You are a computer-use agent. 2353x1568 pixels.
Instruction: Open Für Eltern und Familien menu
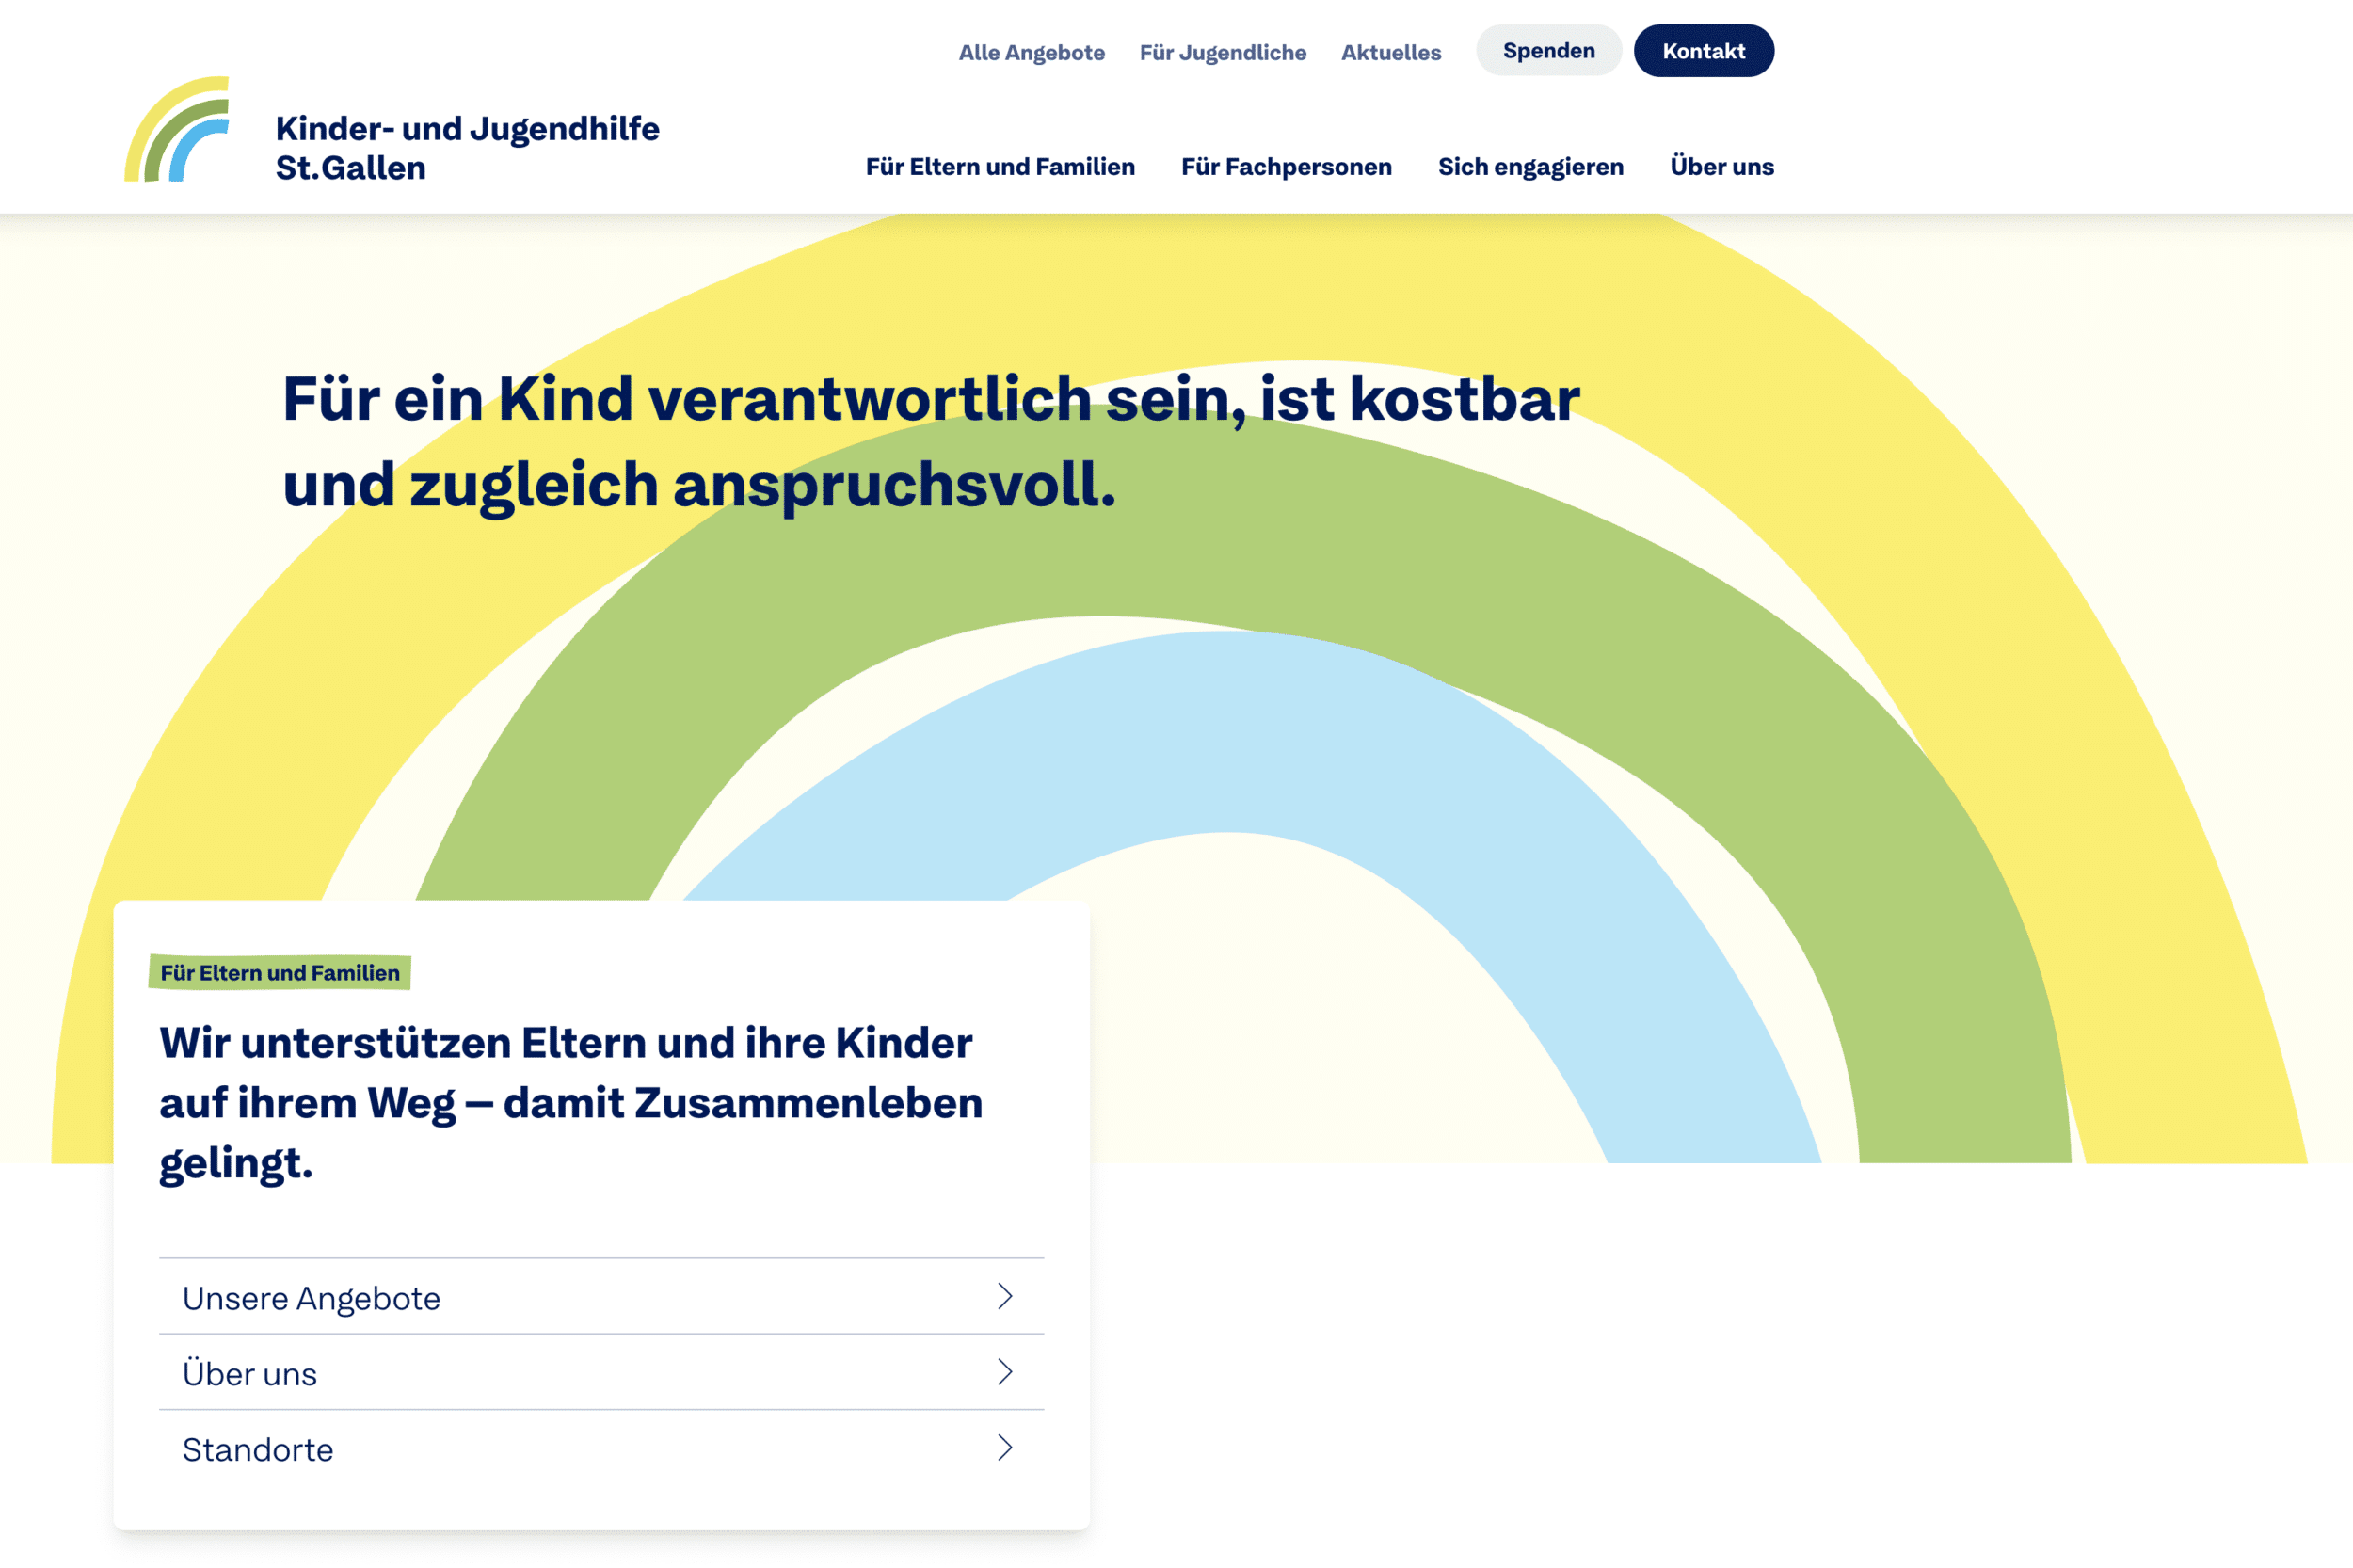tap(1000, 167)
